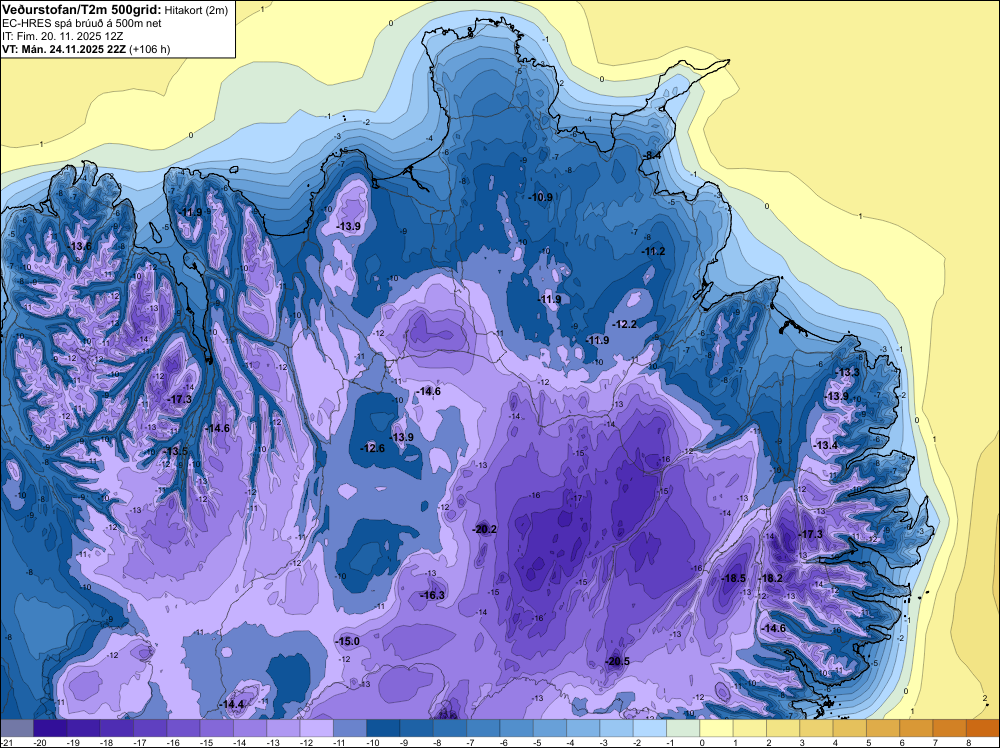Click the -20.5 temperature value on map
The width and height of the screenshot is (1000, 748).
tap(617, 661)
